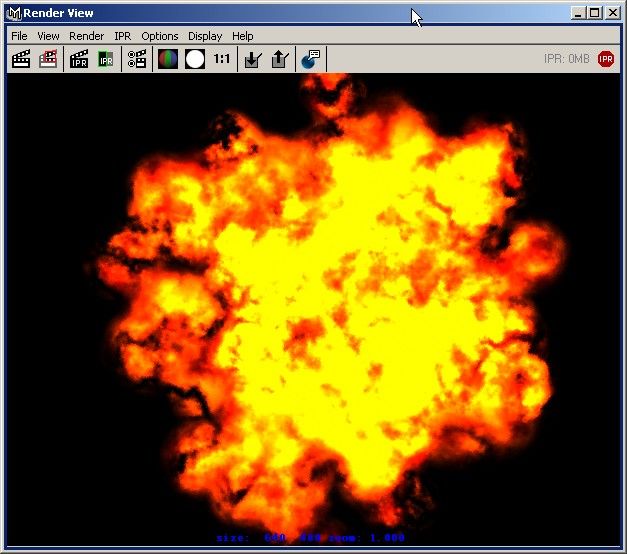Open the Display menu
The image size is (627, 554).
pos(205,36)
